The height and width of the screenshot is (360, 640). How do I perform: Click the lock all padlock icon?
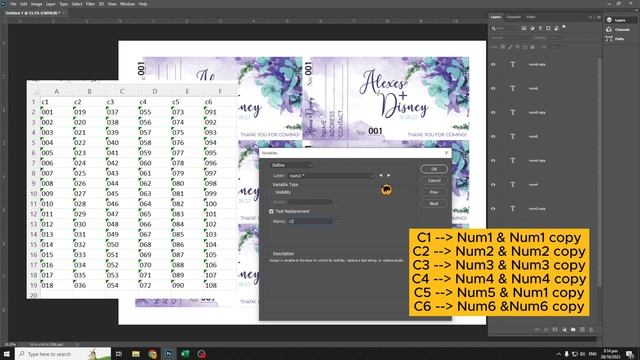point(532,47)
